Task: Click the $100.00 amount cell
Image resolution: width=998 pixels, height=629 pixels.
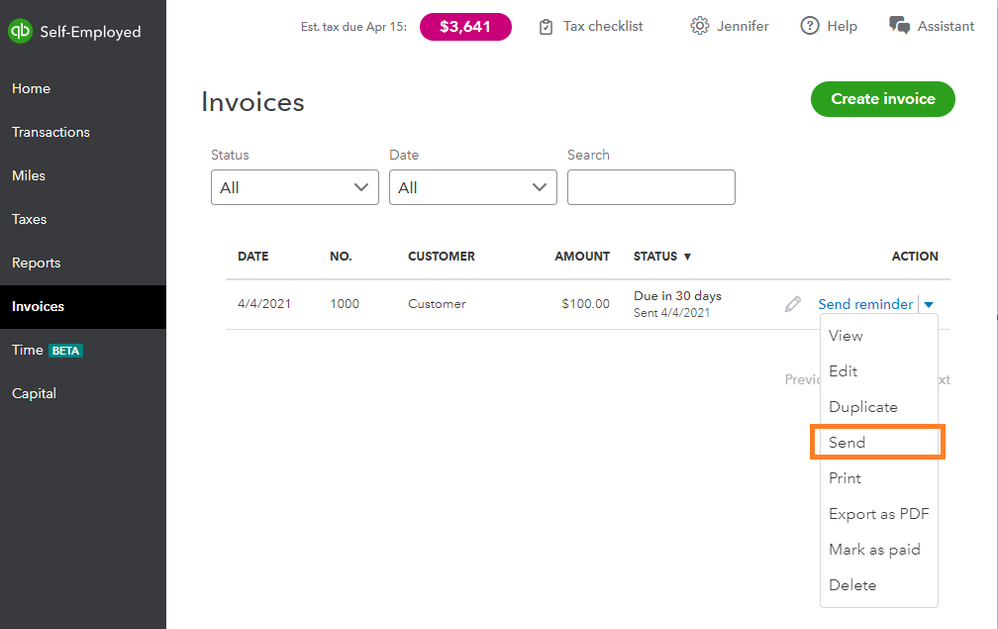Action: click(x=586, y=304)
